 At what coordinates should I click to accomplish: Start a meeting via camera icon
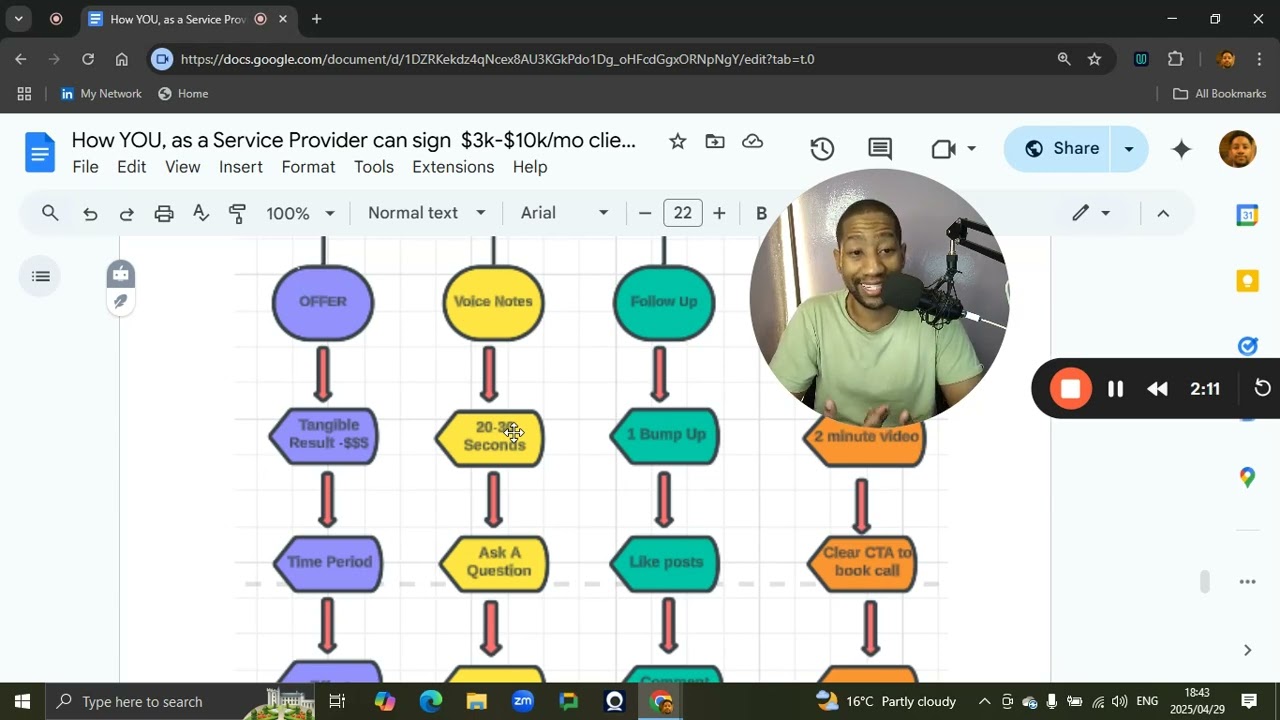tap(943, 149)
